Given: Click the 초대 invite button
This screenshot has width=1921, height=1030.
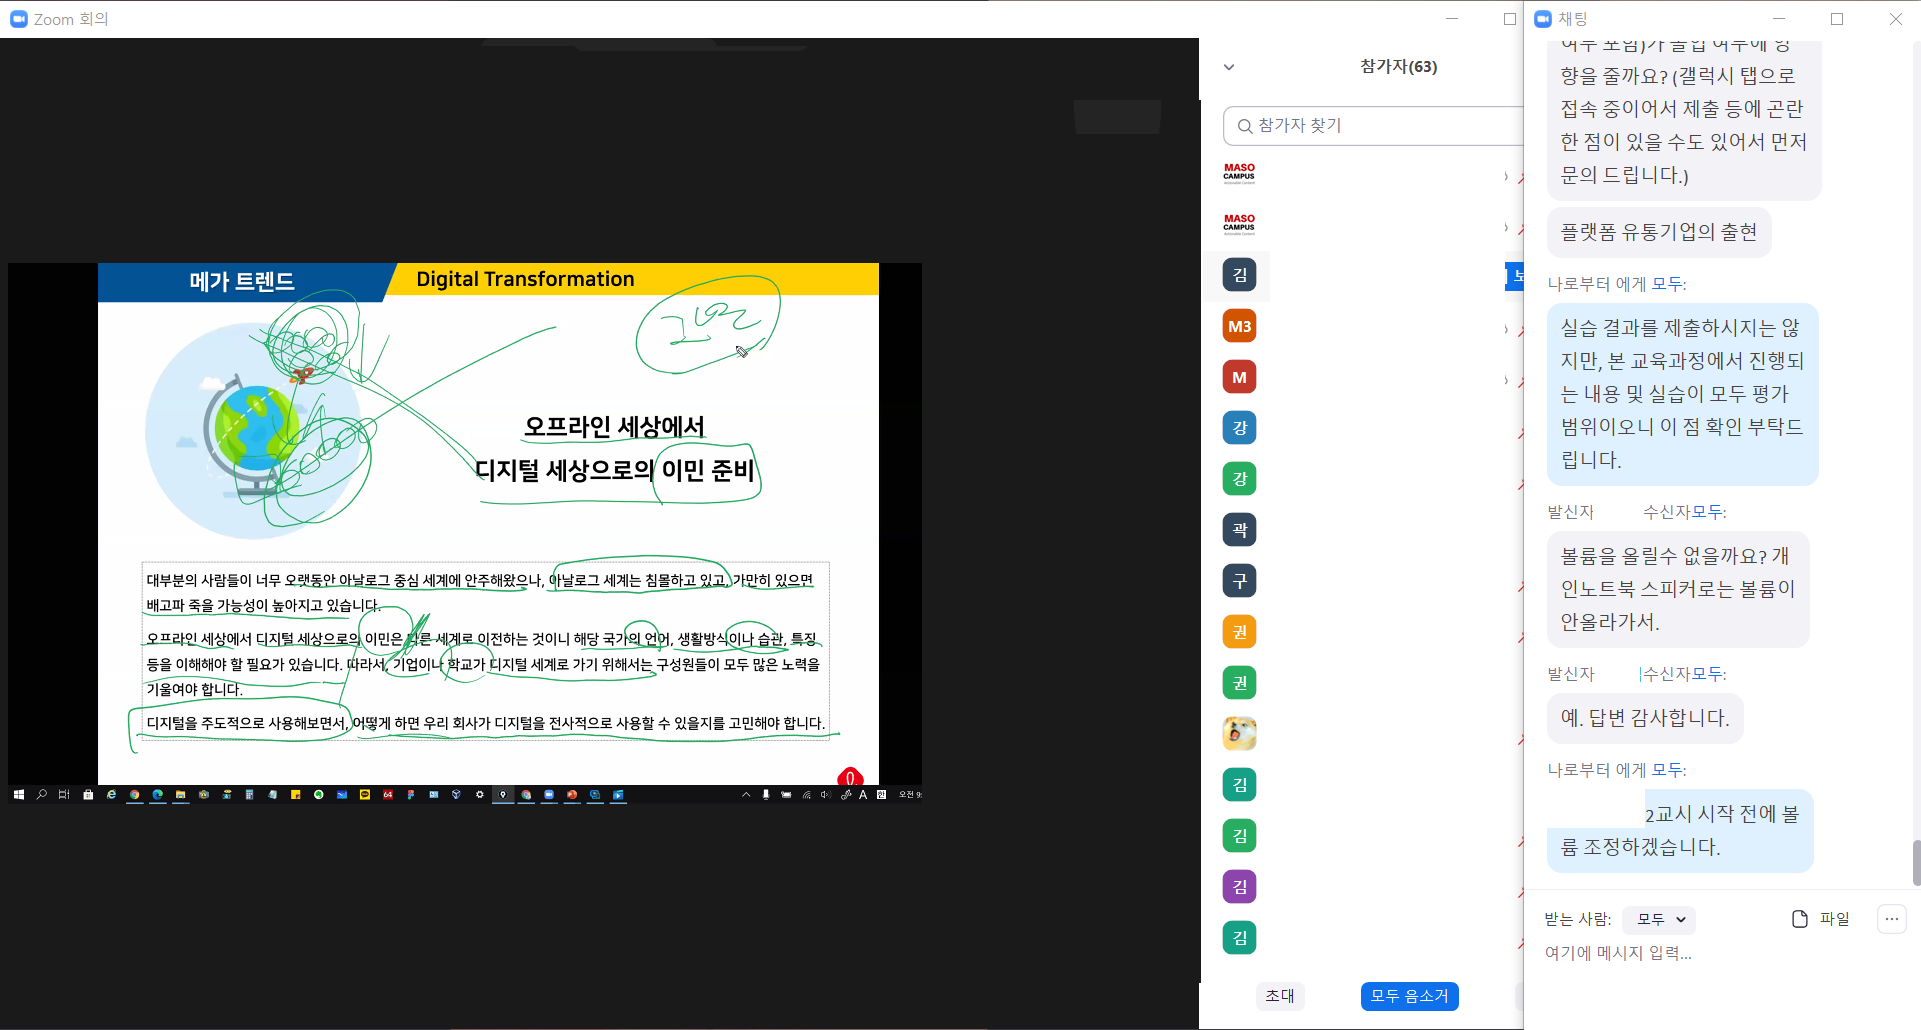Looking at the screenshot, I should (1279, 996).
